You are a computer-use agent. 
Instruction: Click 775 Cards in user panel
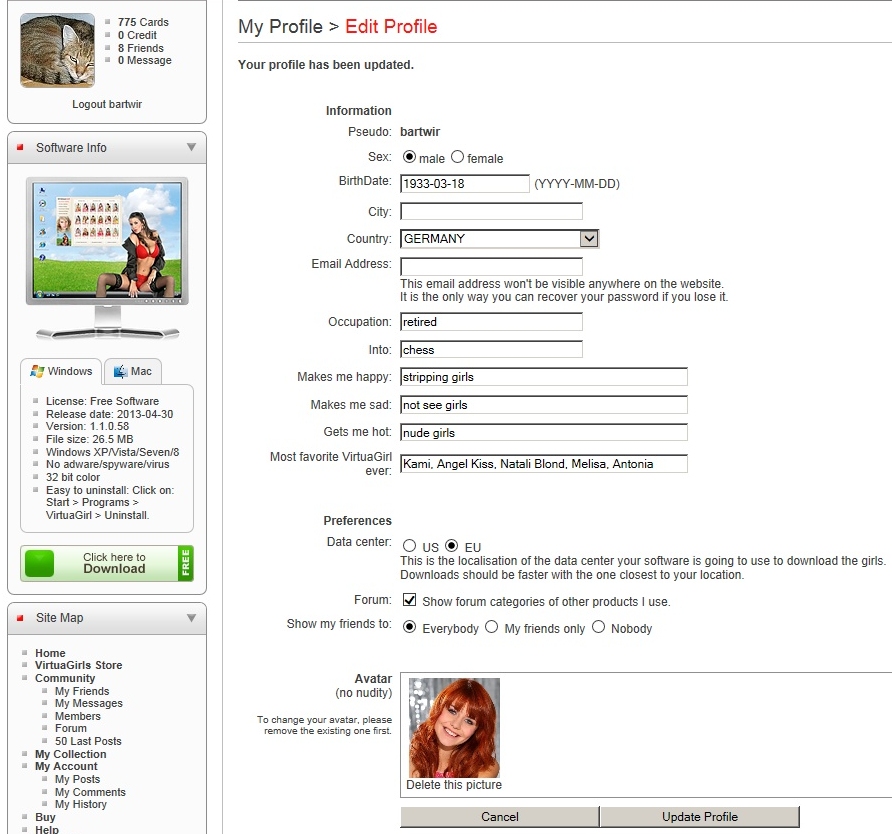(x=143, y=22)
